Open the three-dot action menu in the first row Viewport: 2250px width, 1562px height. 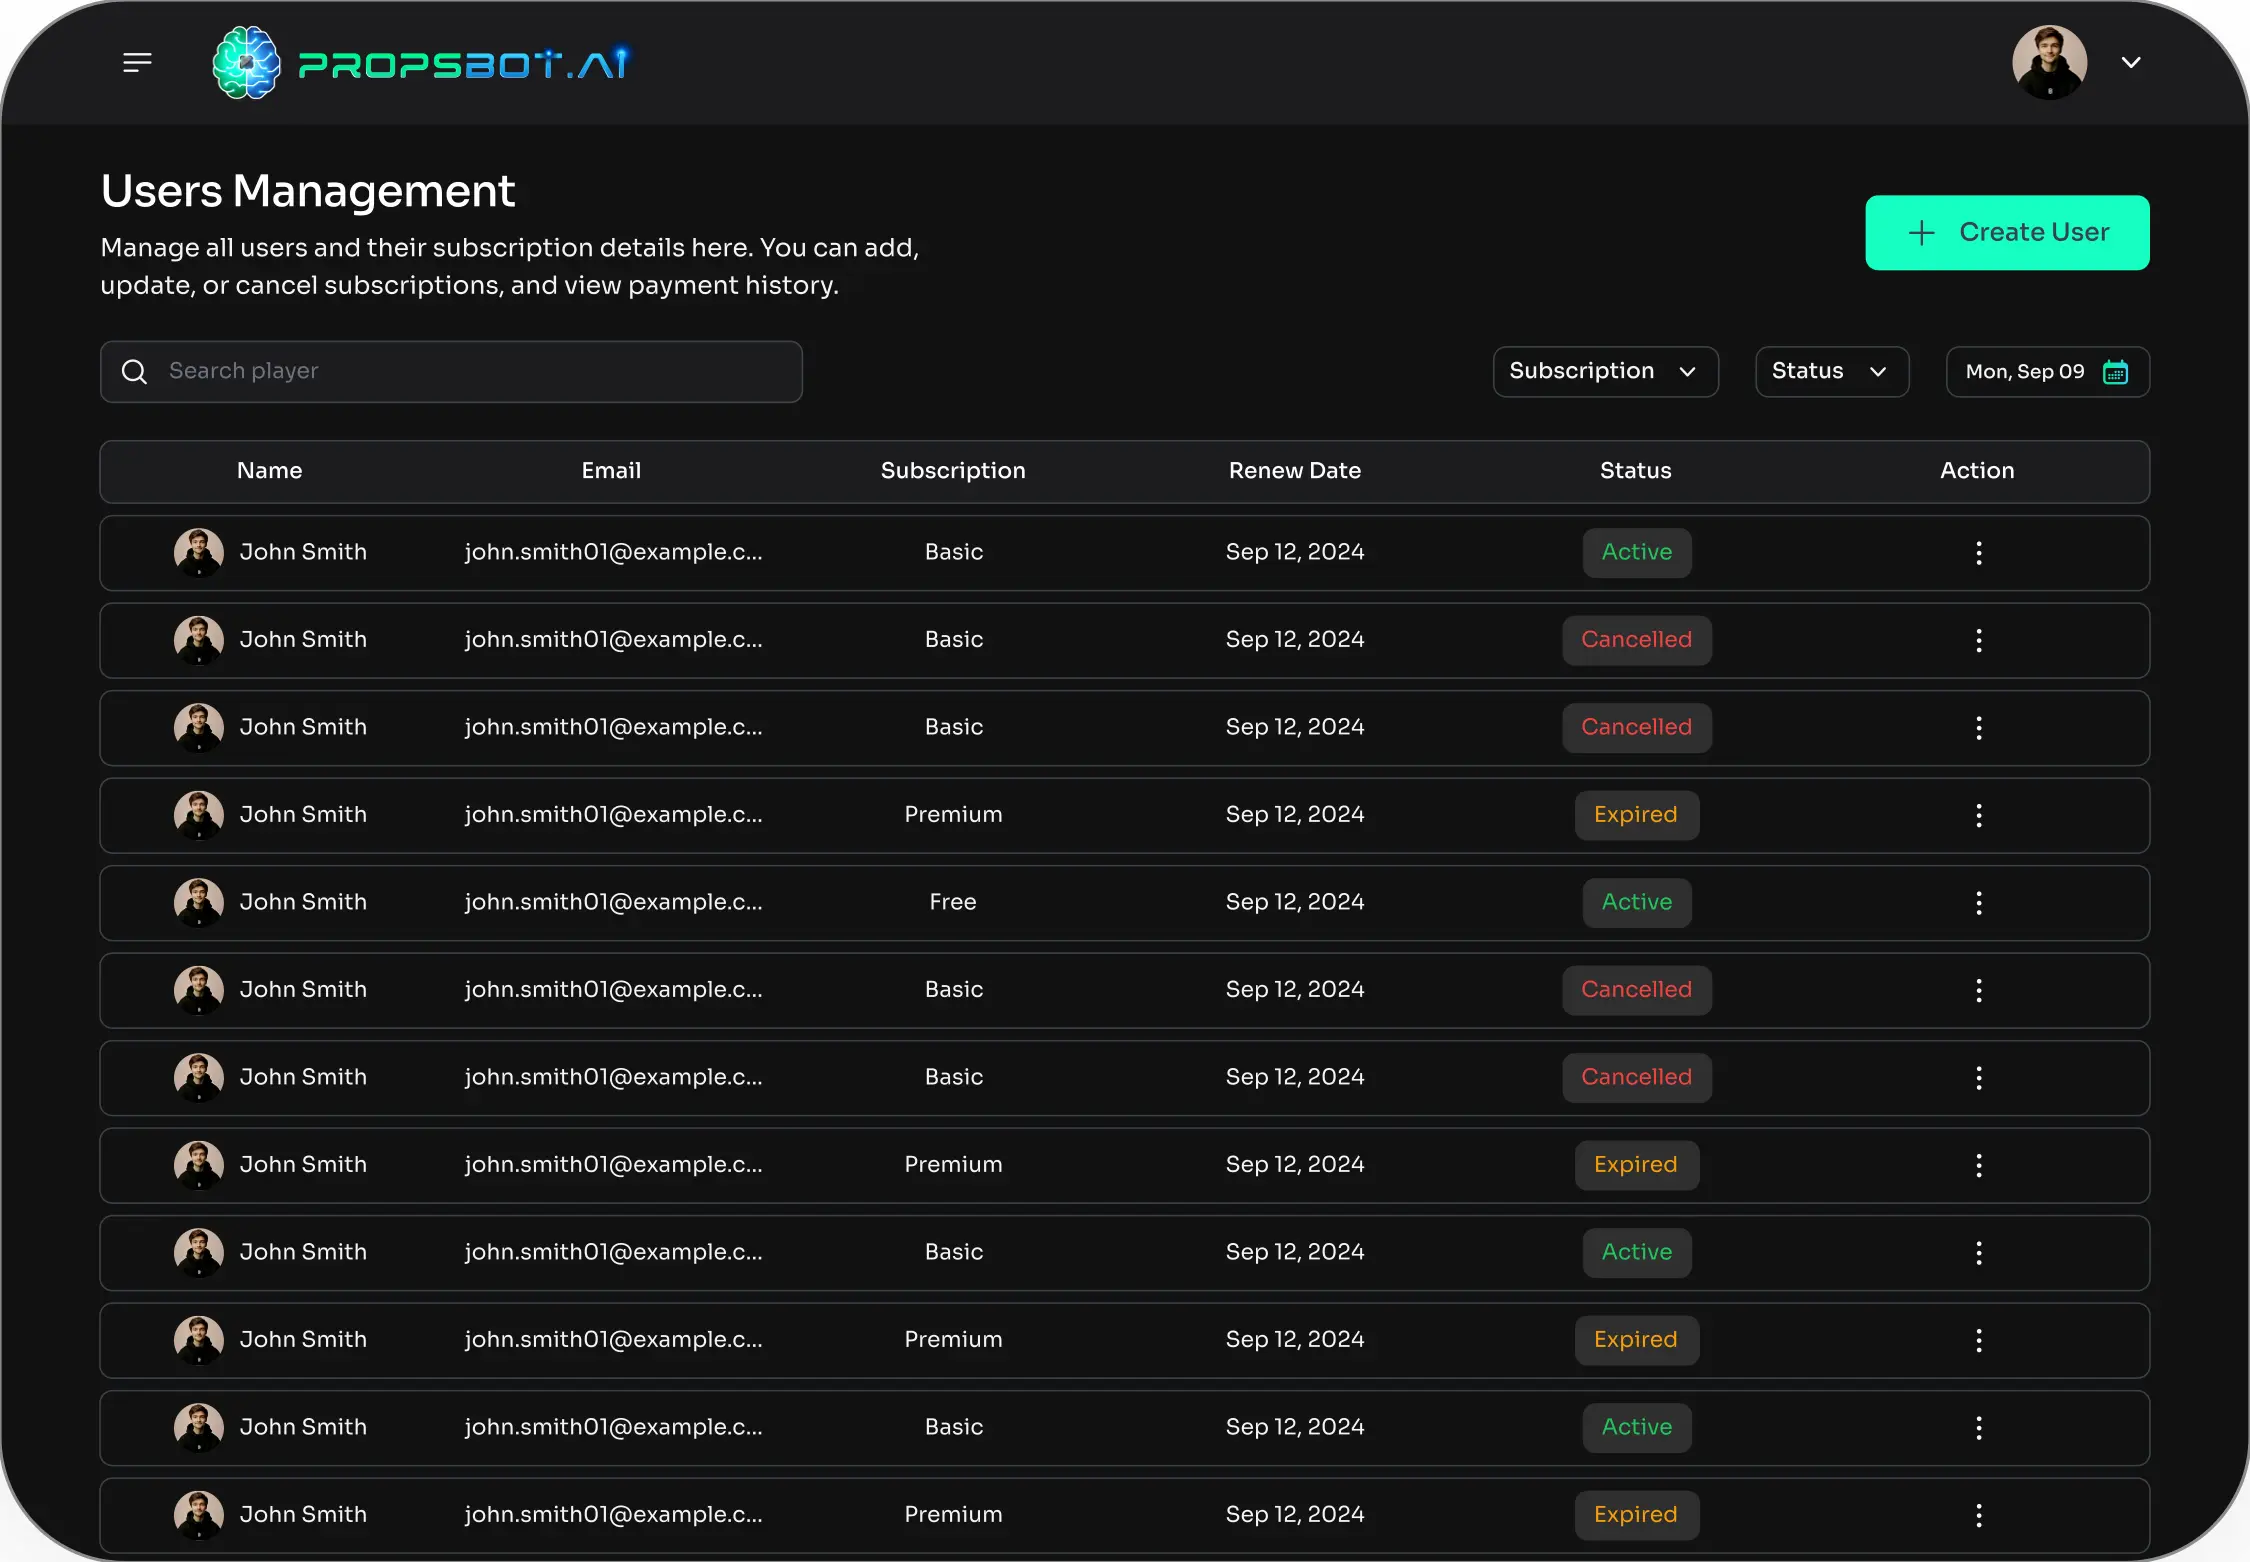[x=1978, y=553]
